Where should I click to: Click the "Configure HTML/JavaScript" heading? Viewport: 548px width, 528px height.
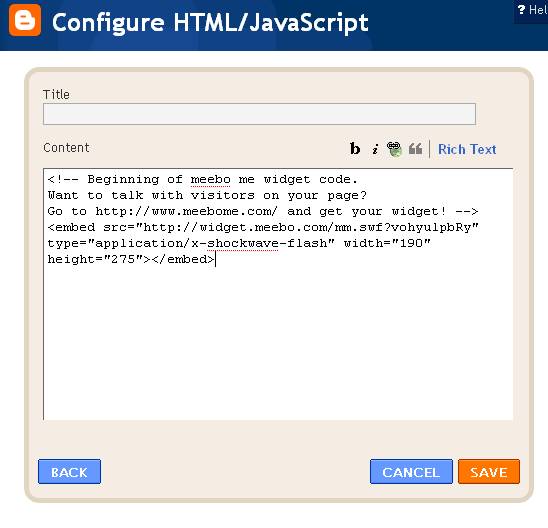pos(210,23)
